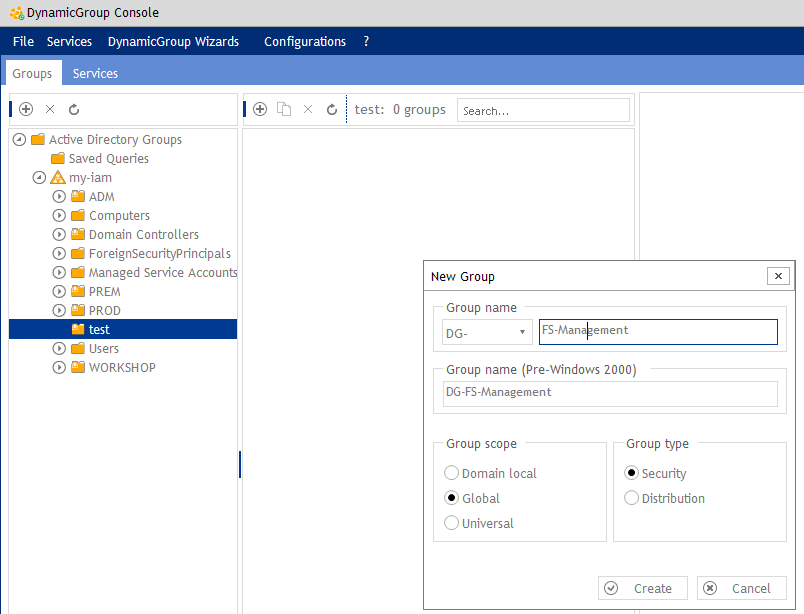Select the WORKSHOP tree item
This screenshot has height=614, width=804.
[120, 367]
